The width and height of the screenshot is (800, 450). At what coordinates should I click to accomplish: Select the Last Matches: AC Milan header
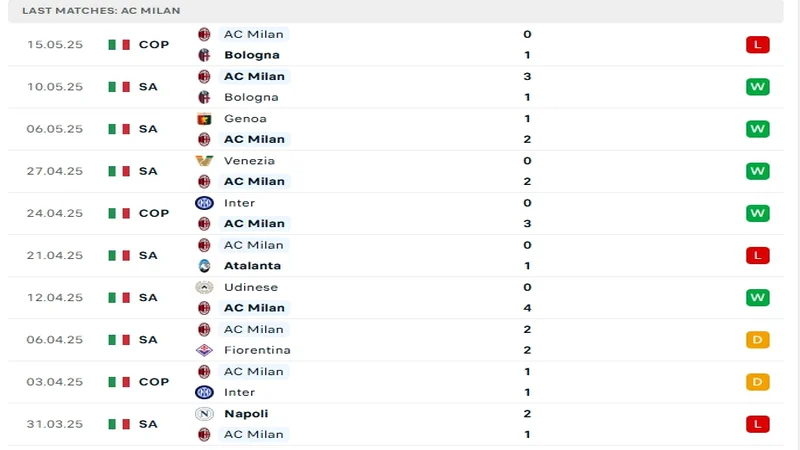(101, 10)
